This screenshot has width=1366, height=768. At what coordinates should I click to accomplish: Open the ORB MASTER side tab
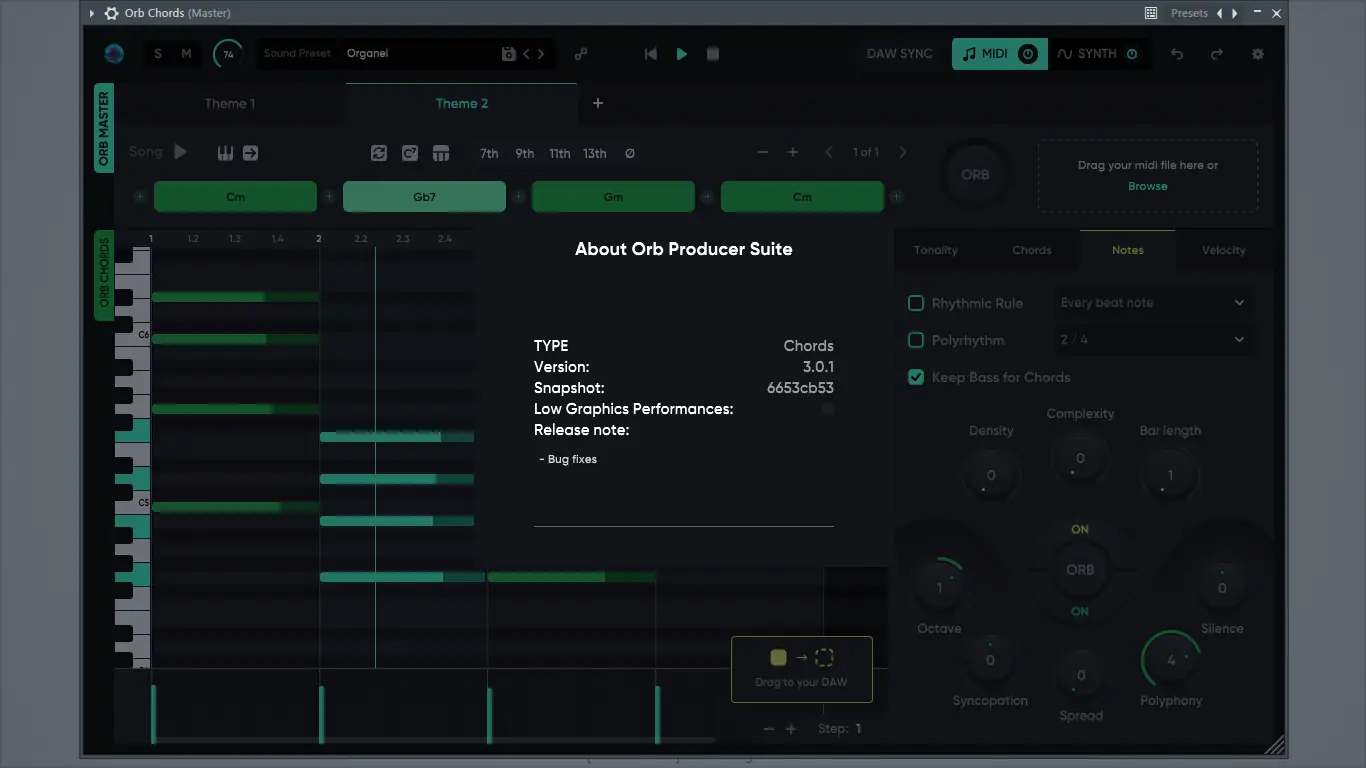tap(104, 128)
